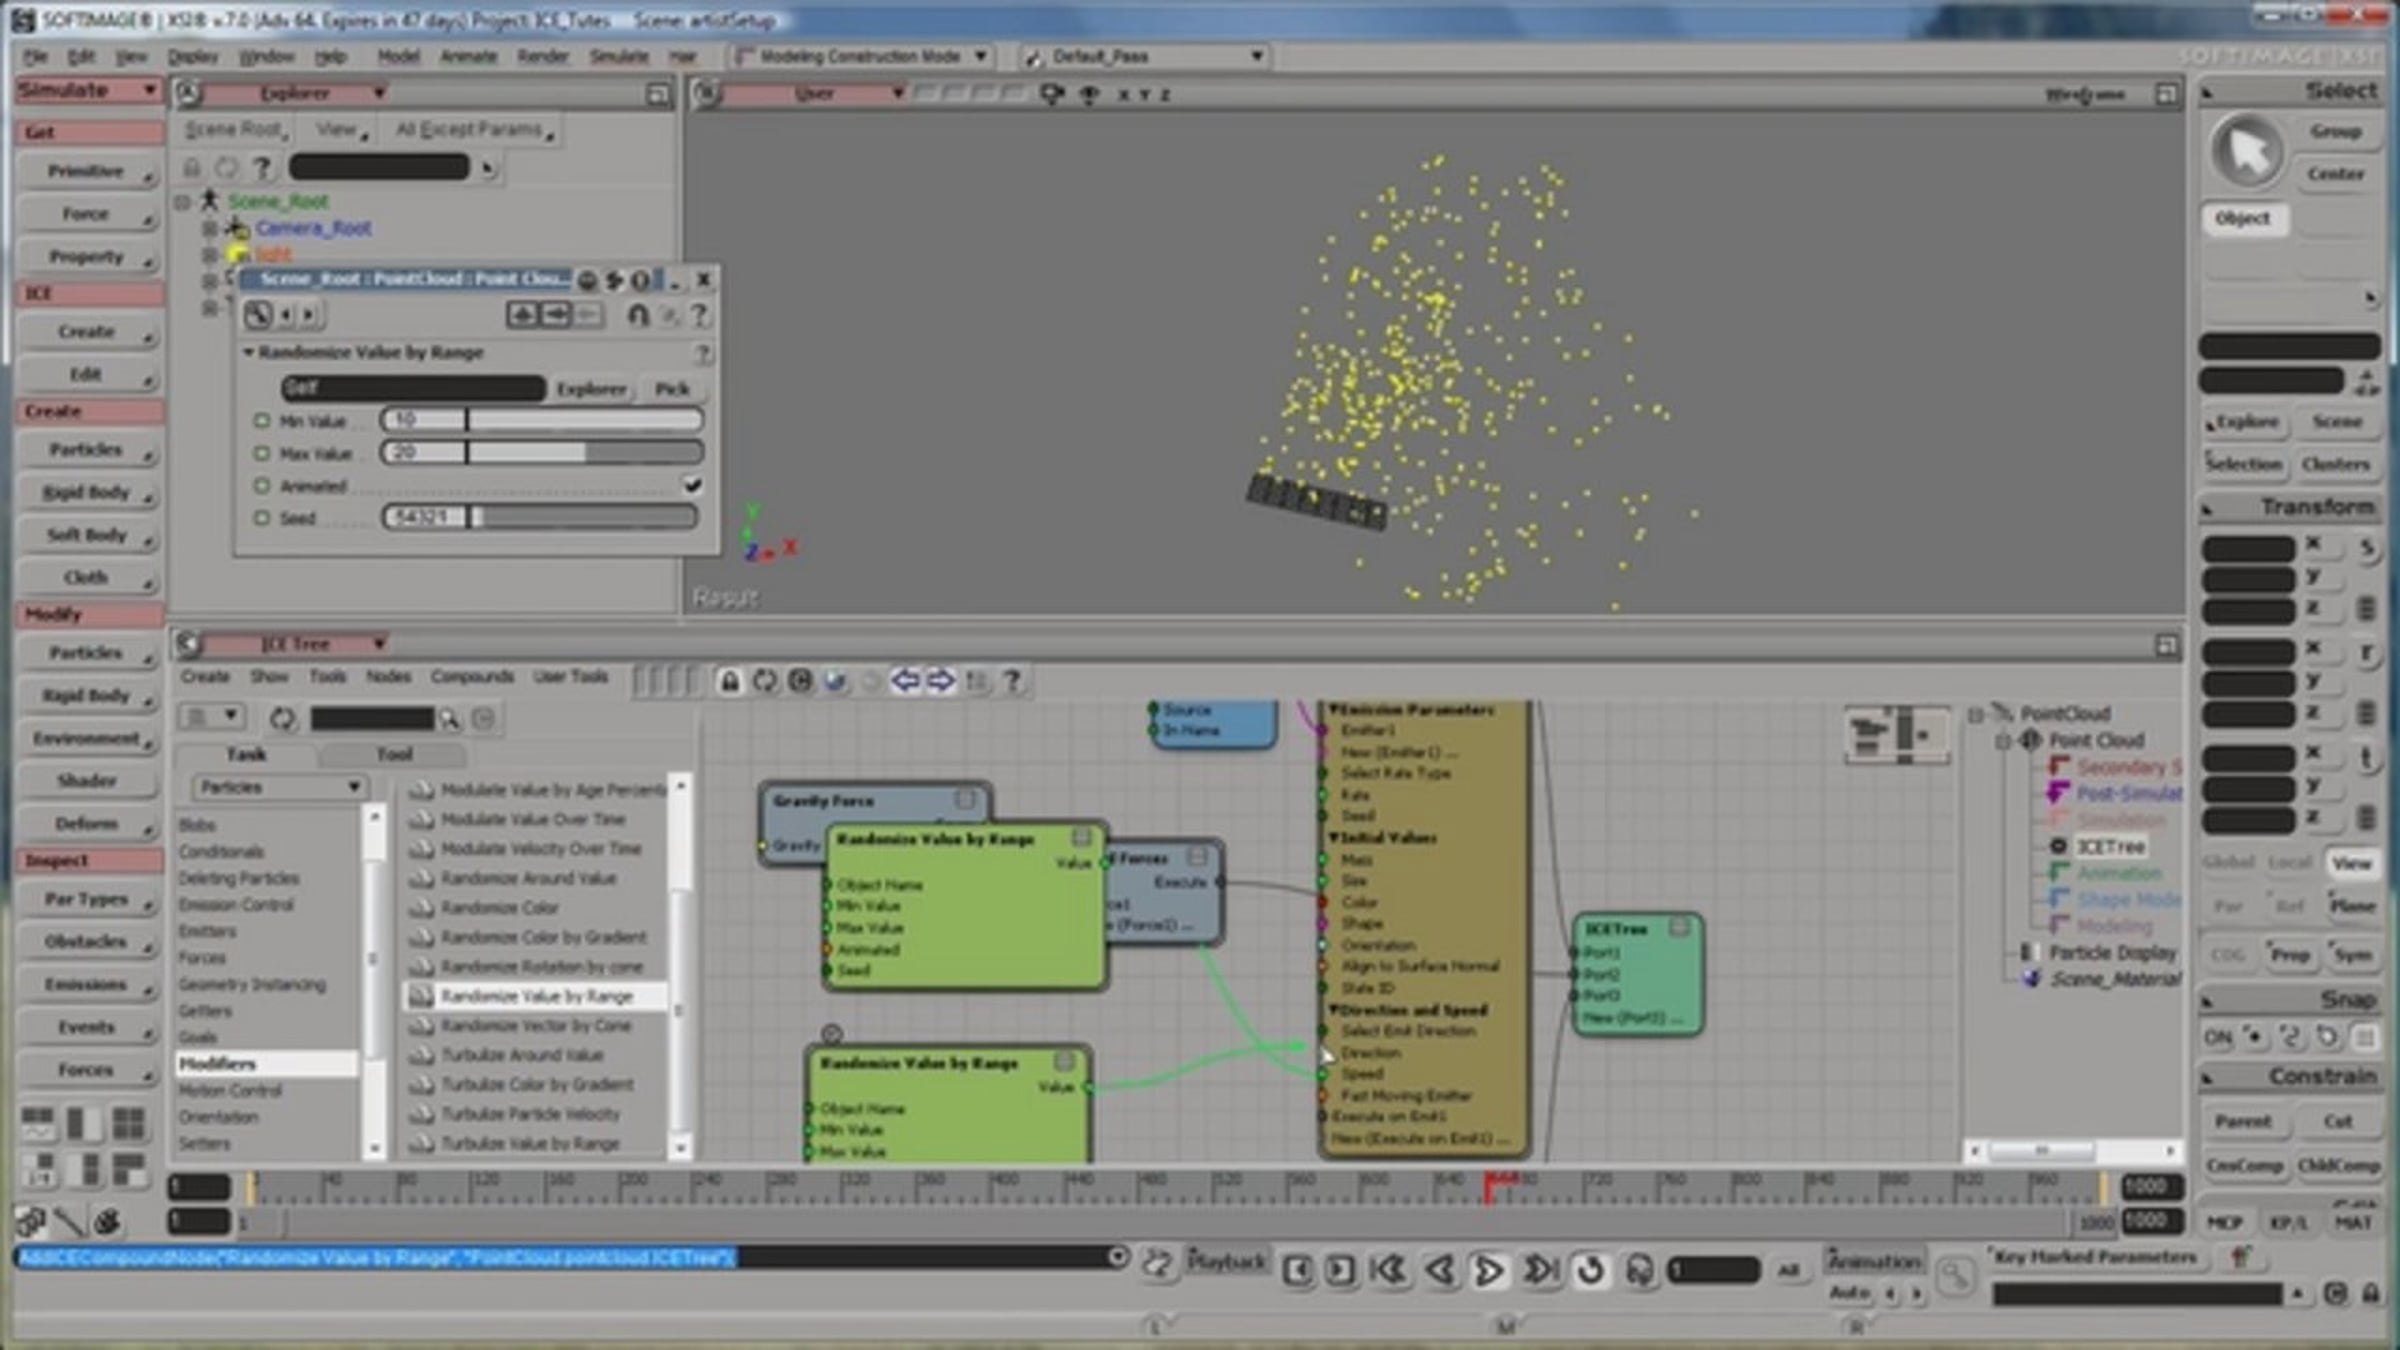This screenshot has height=1350, width=2400.
Task: Click the refresh icon in the ICE Tree toolbar
Action: (765, 682)
